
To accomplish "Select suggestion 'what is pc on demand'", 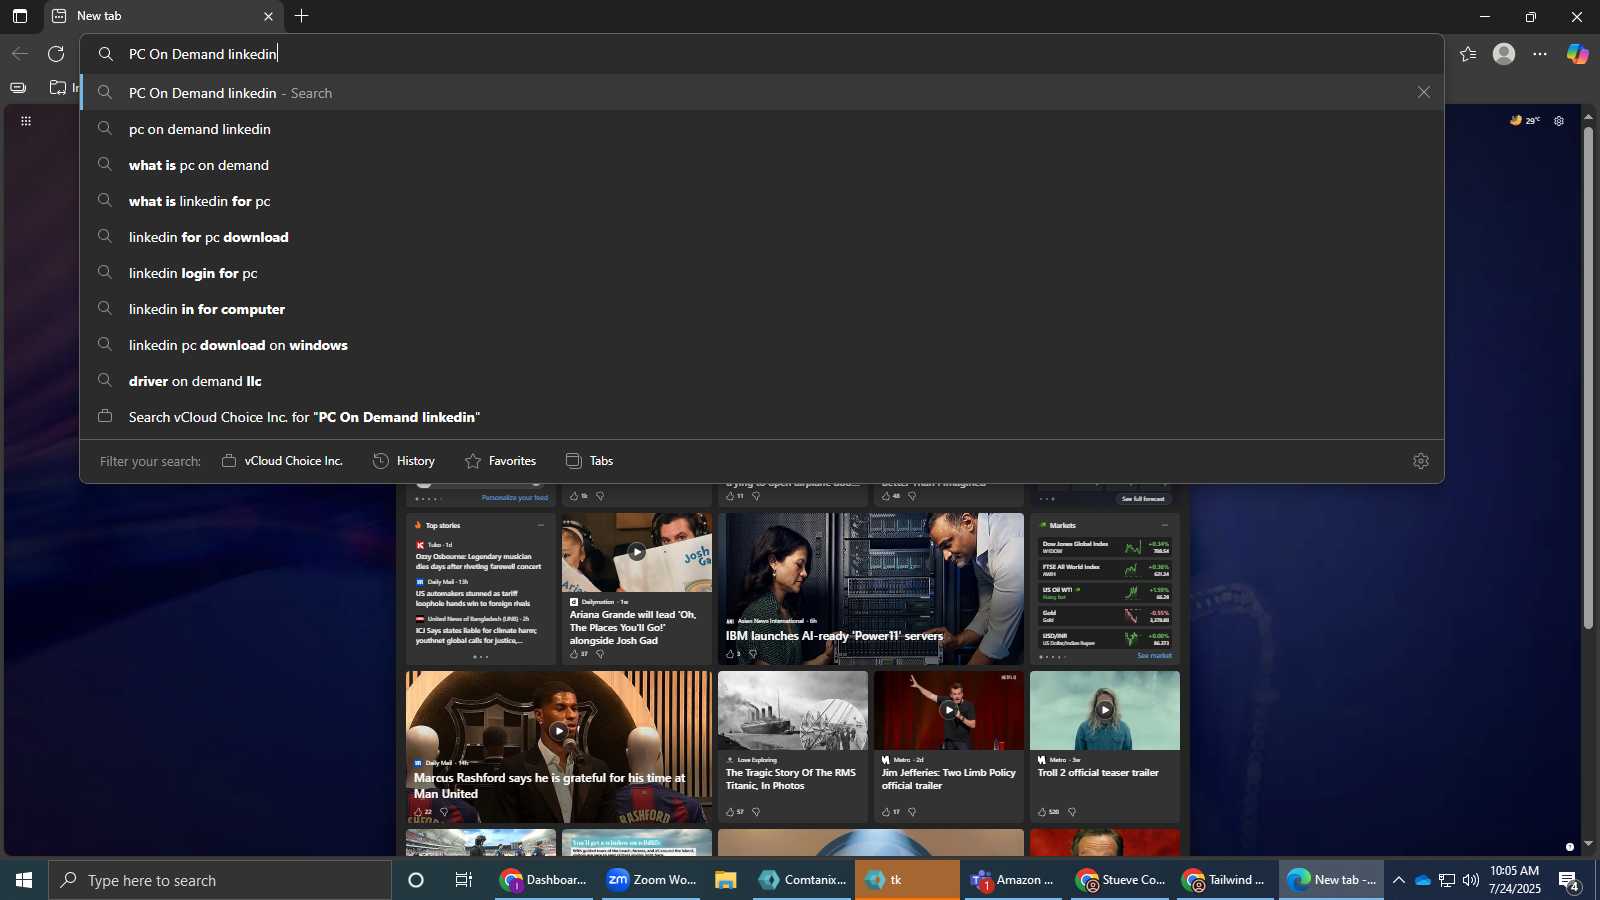I will [x=762, y=165].
